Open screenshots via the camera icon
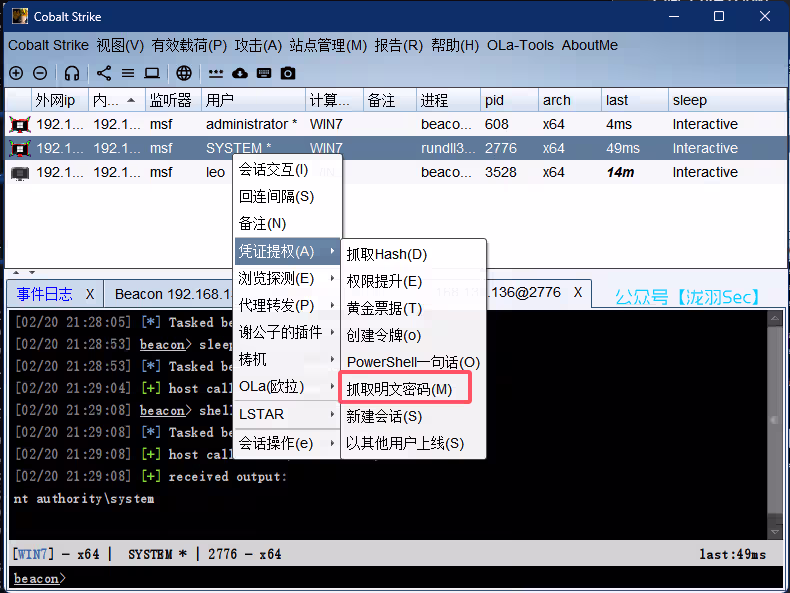Image resolution: width=790 pixels, height=593 pixels. click(x=288, y=73)
